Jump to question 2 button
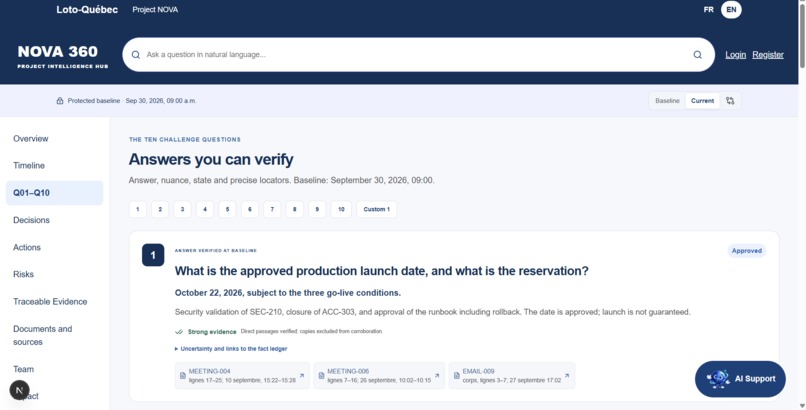 coord(160,209)
